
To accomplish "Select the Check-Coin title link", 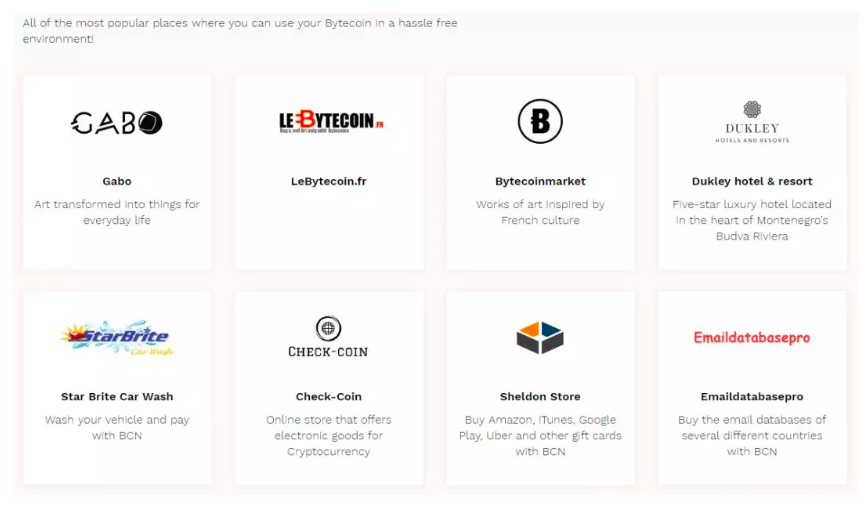I will click(x=329, y=397).
